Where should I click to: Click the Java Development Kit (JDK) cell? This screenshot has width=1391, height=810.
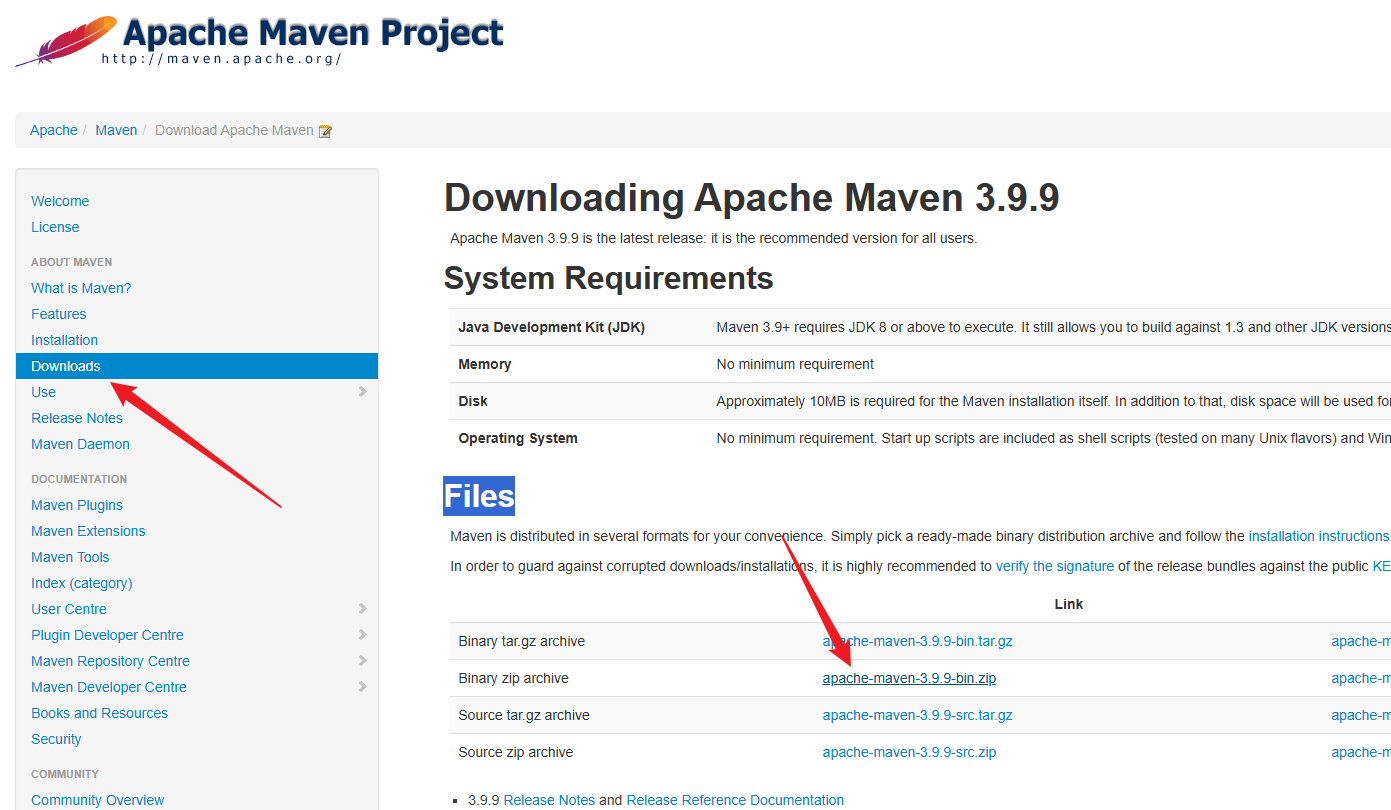(551, 327)
